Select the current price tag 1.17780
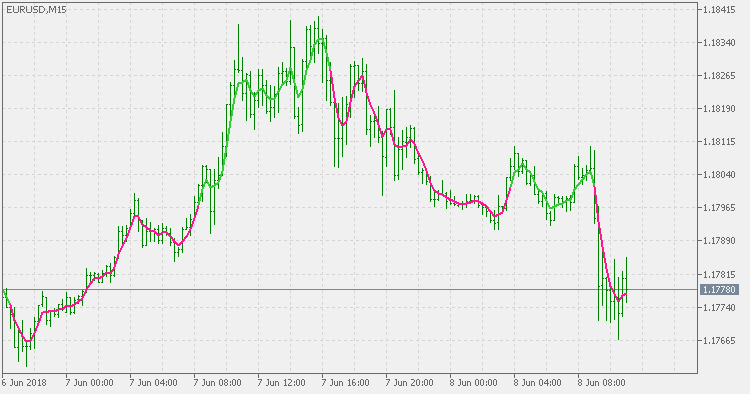The width and height of the screenshot is (750, 394). tap(719, 289)
